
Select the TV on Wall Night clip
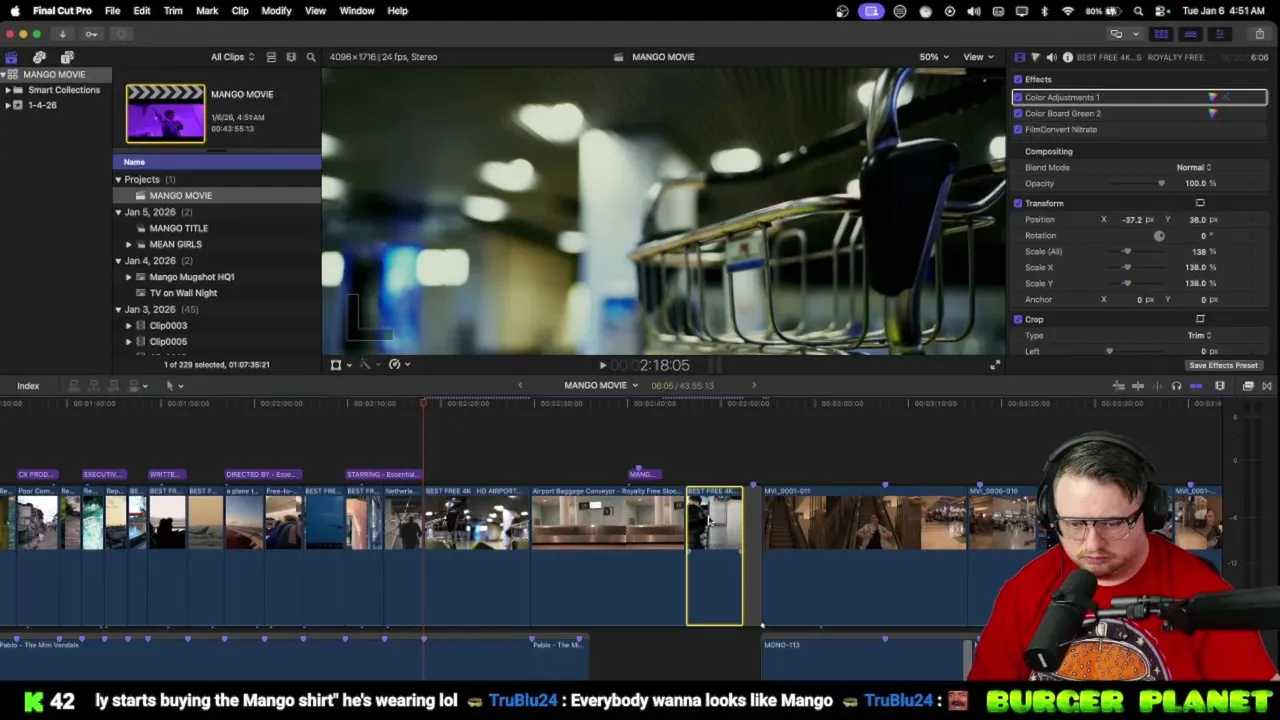pyautogui.click(x=183, y=293)
